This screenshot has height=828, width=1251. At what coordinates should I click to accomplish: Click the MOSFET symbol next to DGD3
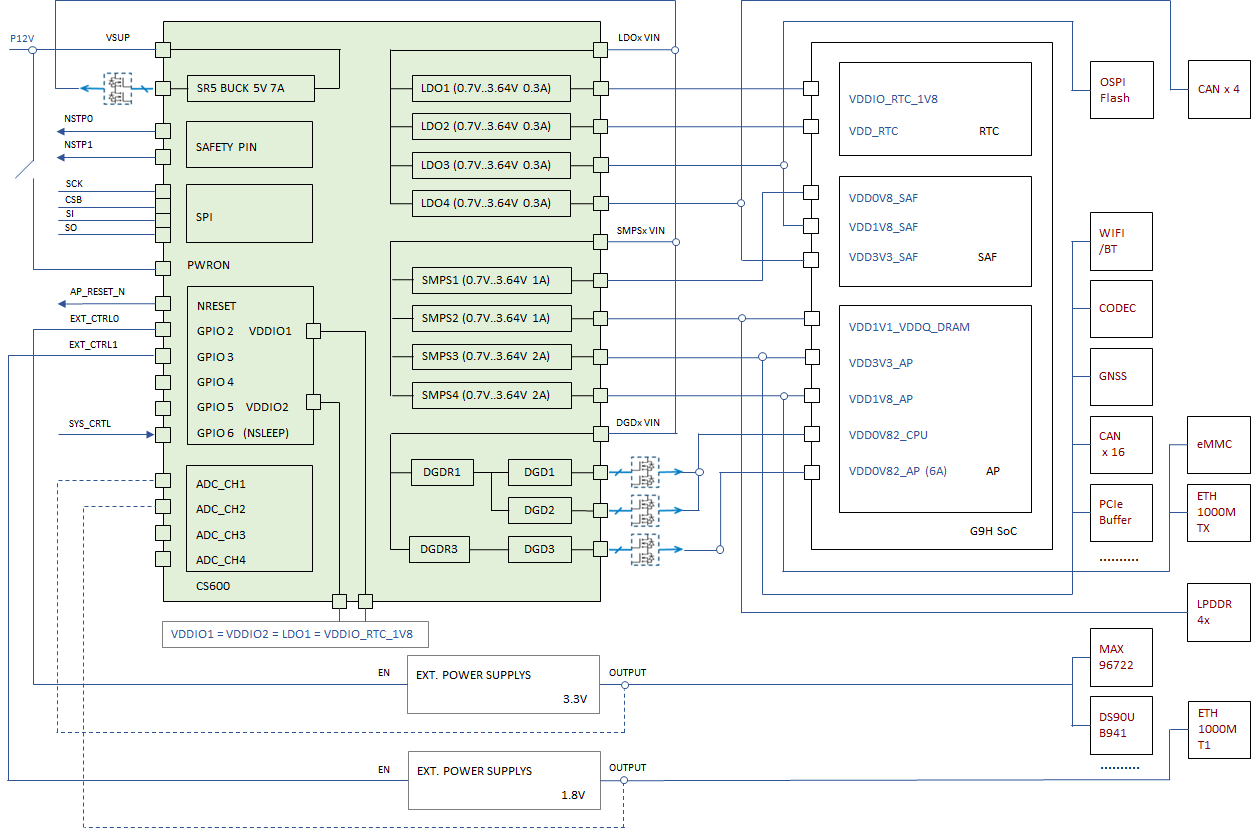click(x=644, y=548)
